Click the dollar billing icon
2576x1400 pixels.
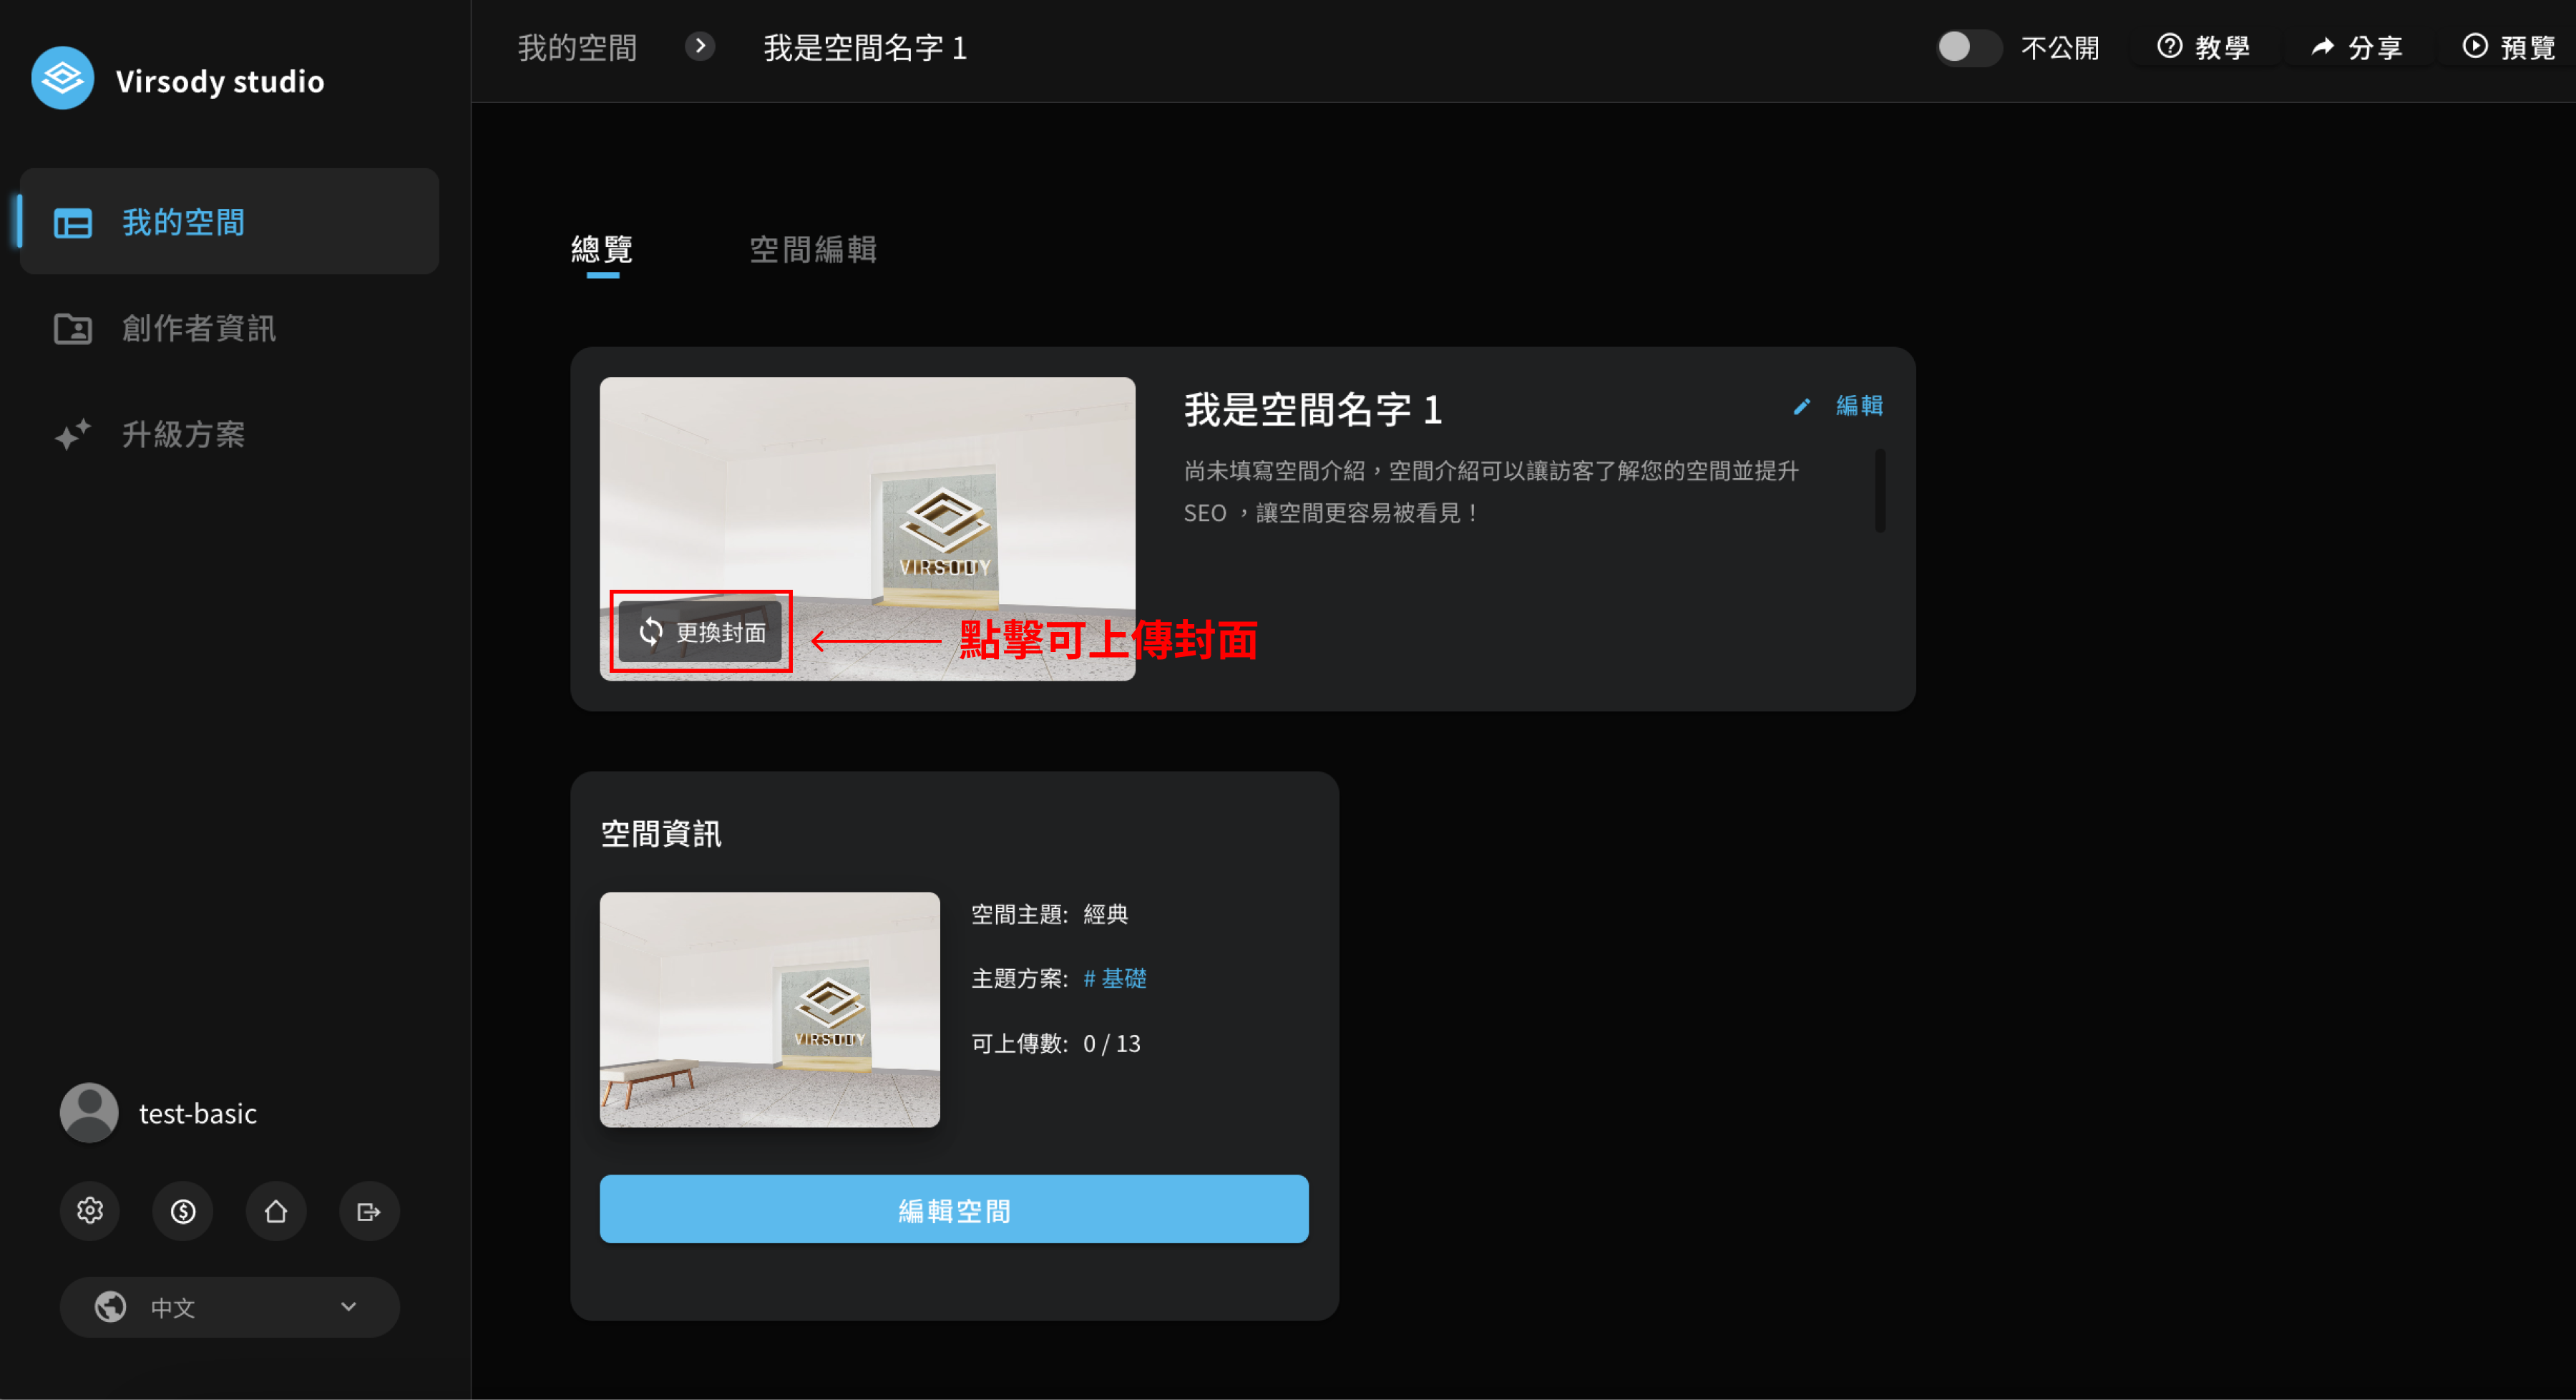tap(183, 1211)
